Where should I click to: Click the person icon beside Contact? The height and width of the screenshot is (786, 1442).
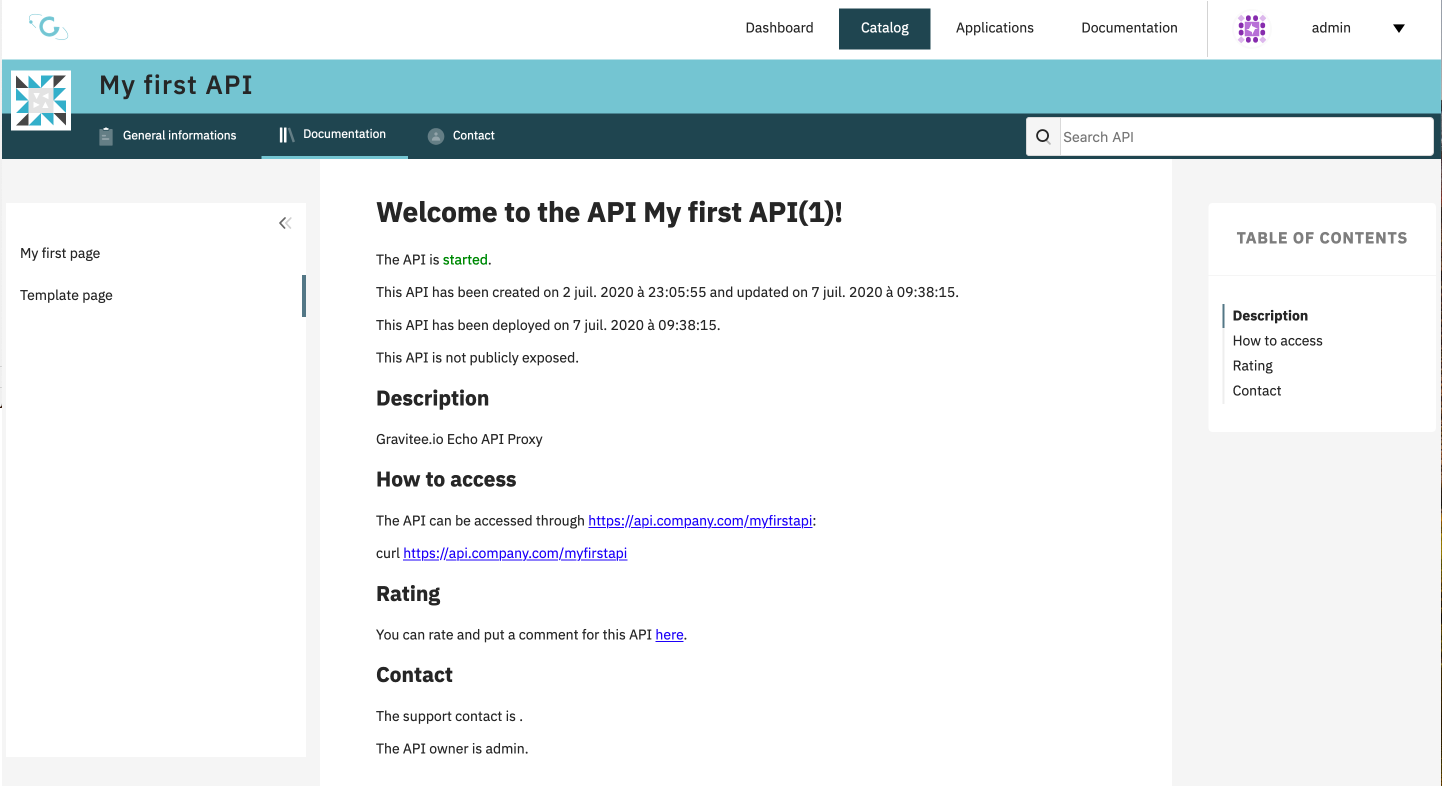point(436,136)
